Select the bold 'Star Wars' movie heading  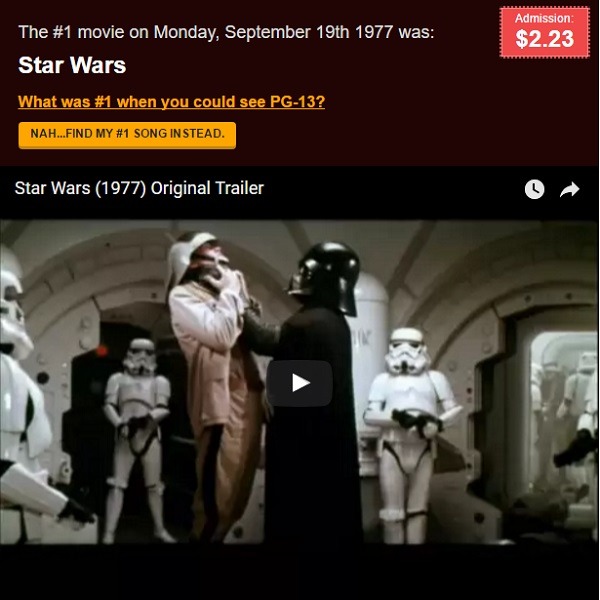pos(72,65)
